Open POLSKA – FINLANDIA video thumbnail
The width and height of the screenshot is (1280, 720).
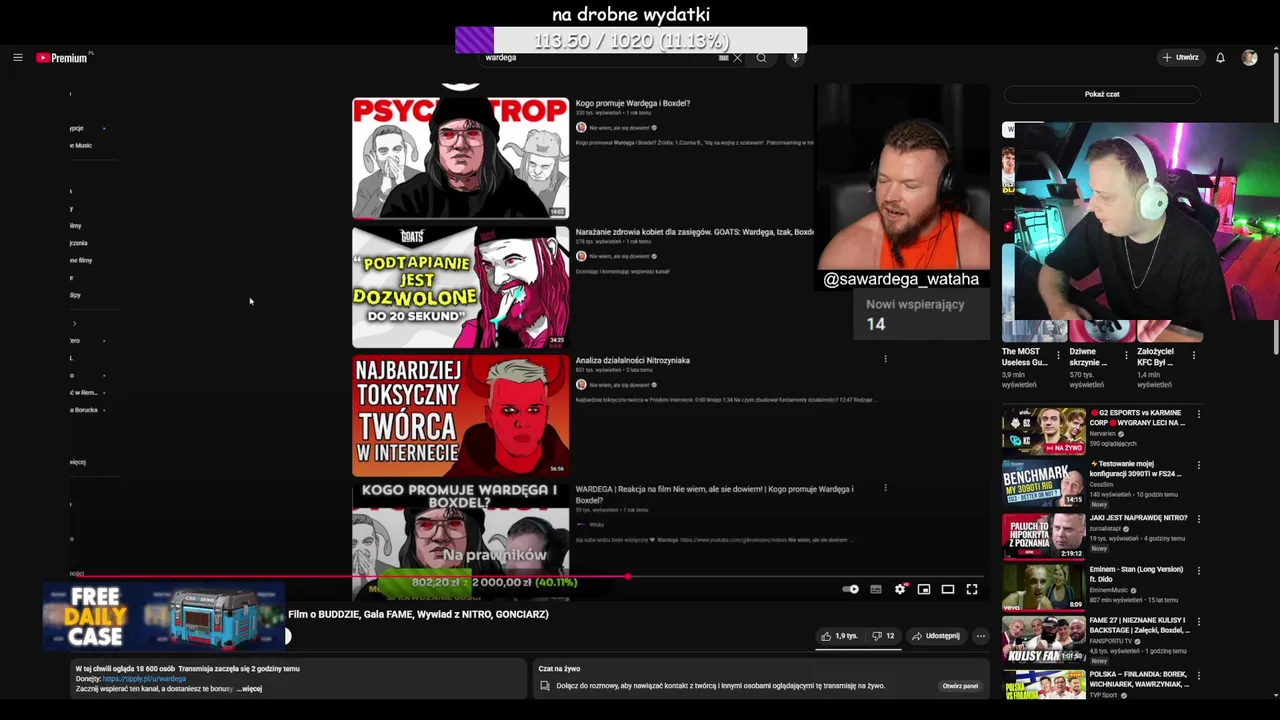(x=1043, y=684)
